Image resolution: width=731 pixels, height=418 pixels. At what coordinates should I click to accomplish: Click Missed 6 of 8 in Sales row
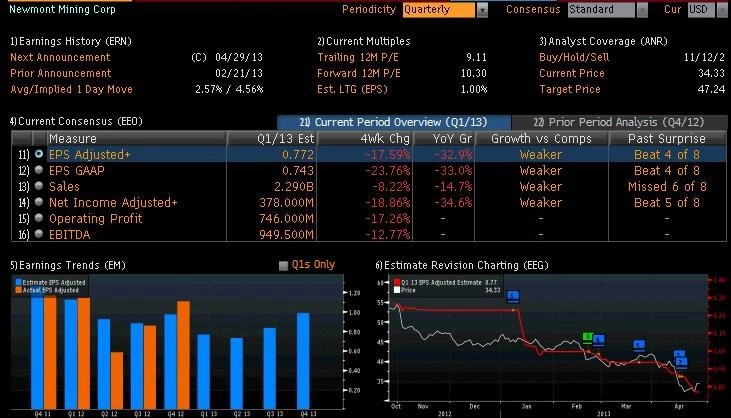click(x=667, y=186)
